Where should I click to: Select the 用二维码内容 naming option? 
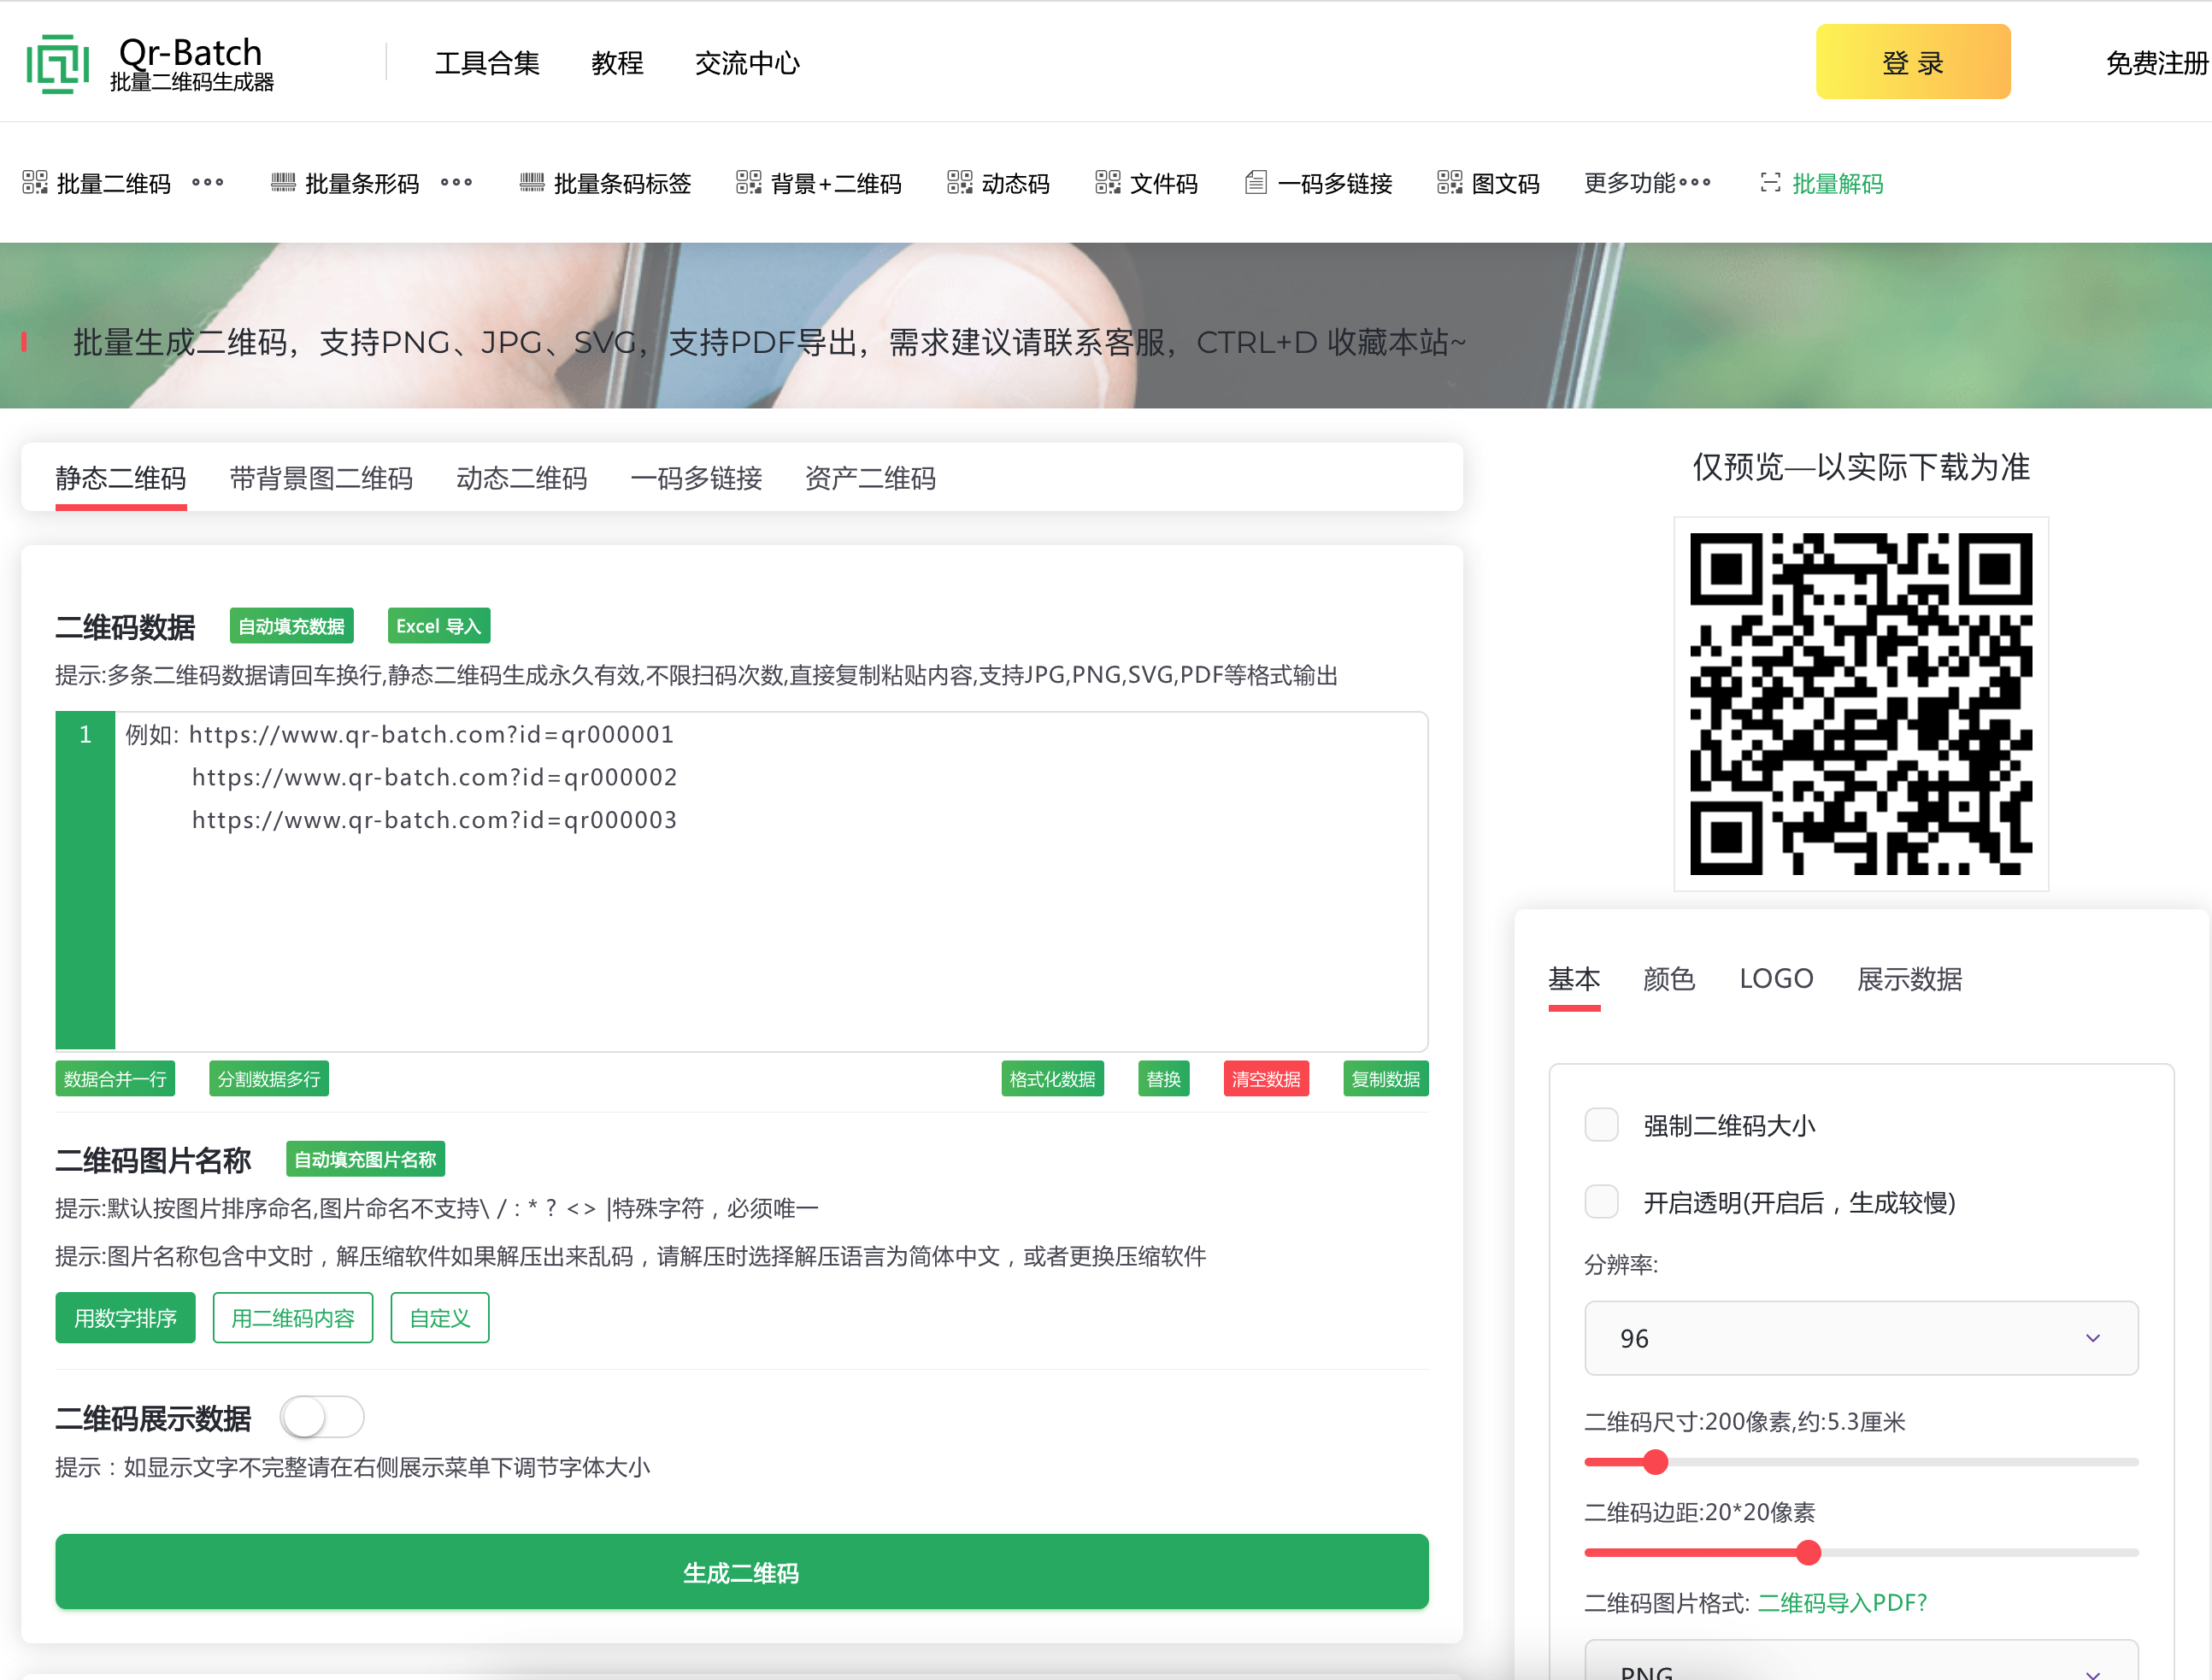tap(292, 1318)
